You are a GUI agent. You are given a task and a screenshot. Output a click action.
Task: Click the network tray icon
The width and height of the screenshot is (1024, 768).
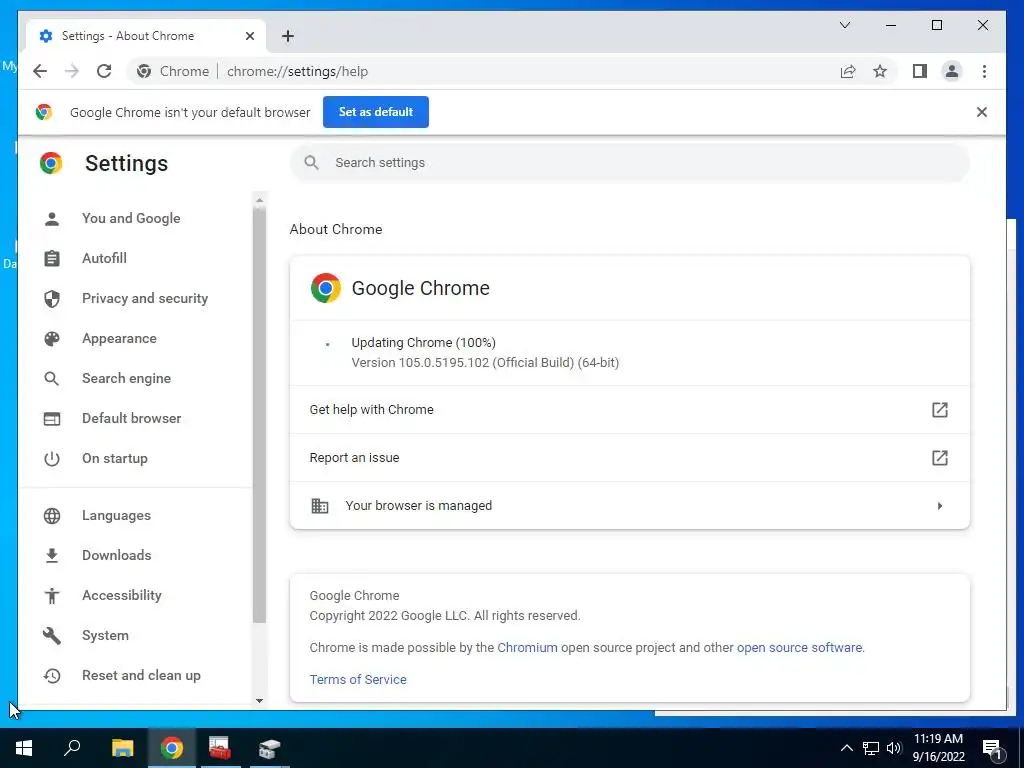tap(871, 748)
